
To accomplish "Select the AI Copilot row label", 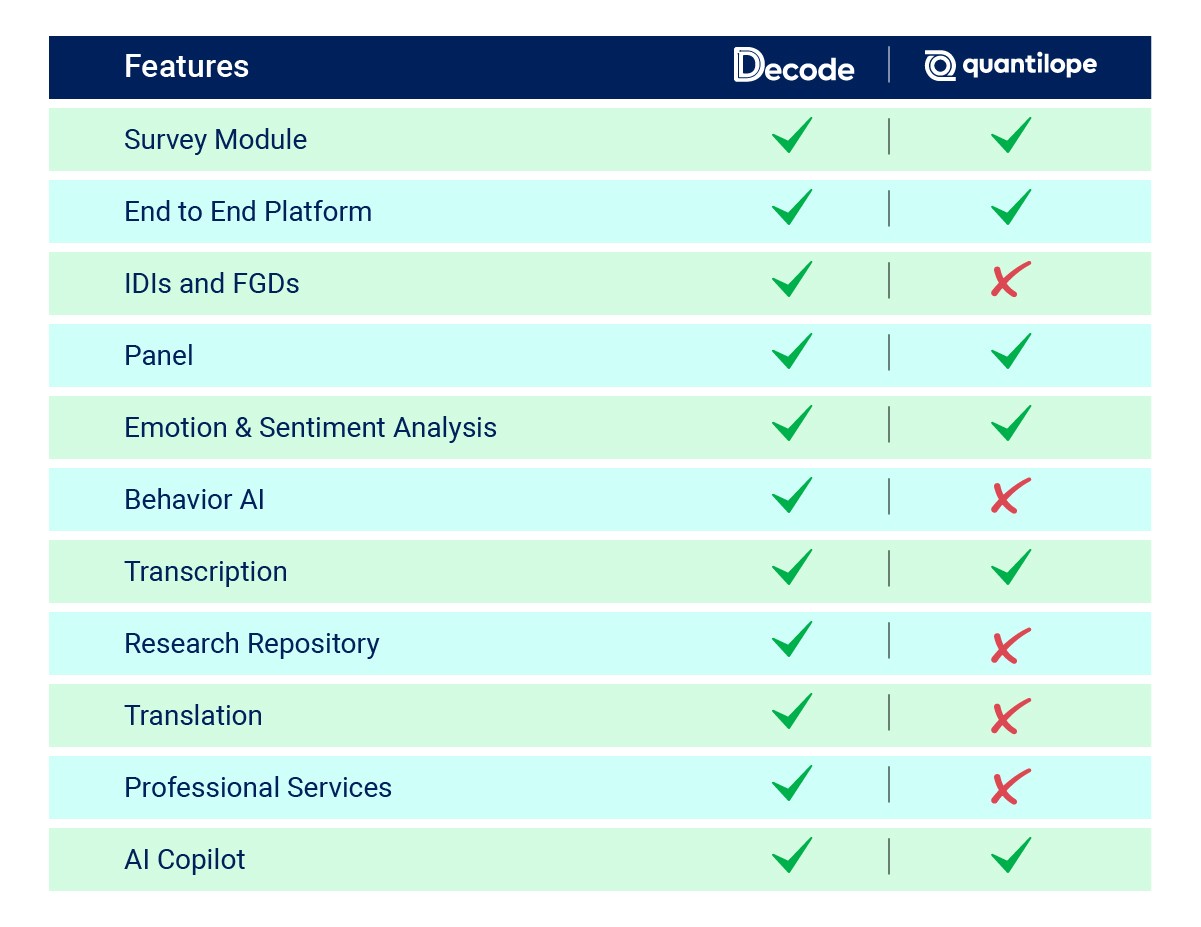I will click(x=185, y=859).
